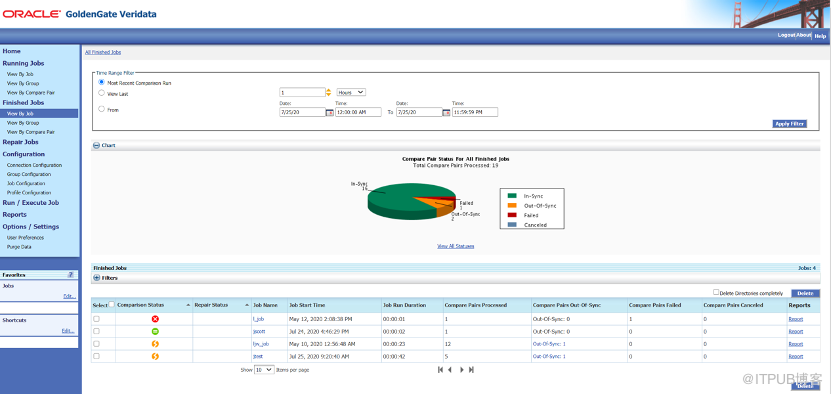Open the items per page dropdown
The width and height of the screenshot is (832, 394).
(x=264, y=370)
